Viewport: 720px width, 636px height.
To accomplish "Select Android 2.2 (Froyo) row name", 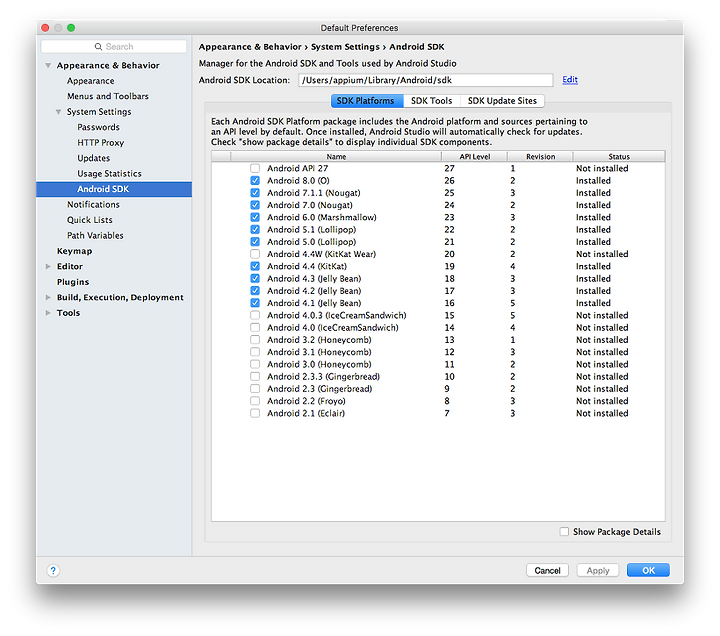I will click(306, 401).
